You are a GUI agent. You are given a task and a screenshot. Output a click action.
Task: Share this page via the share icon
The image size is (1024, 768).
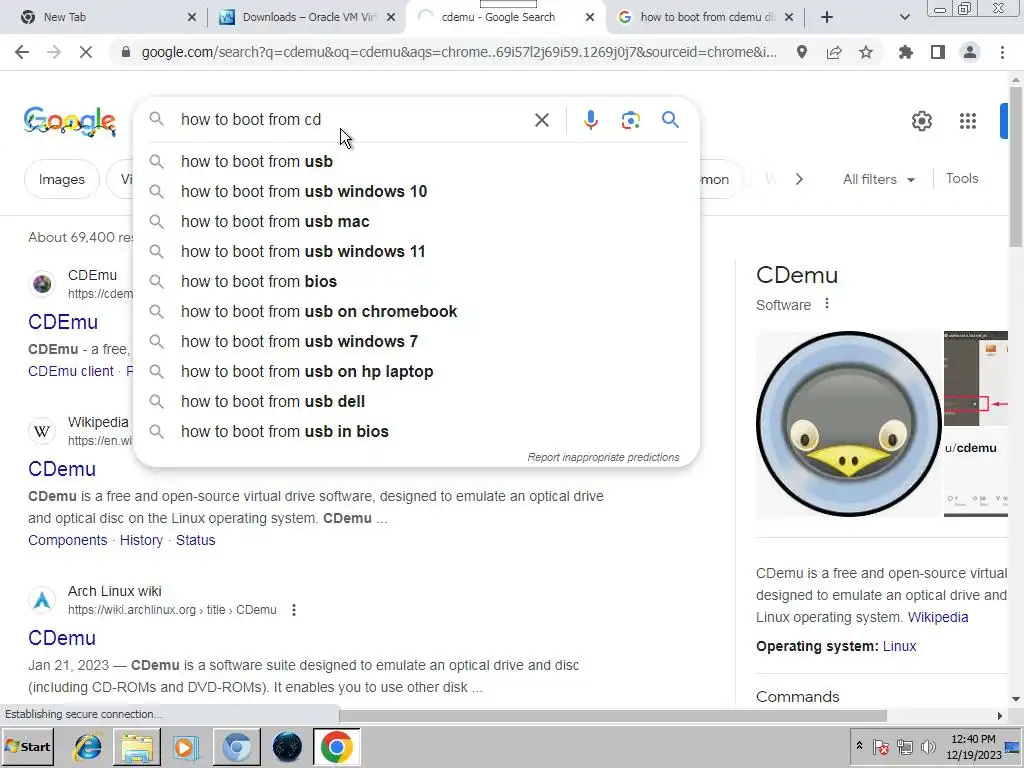(x=834, y=52)
